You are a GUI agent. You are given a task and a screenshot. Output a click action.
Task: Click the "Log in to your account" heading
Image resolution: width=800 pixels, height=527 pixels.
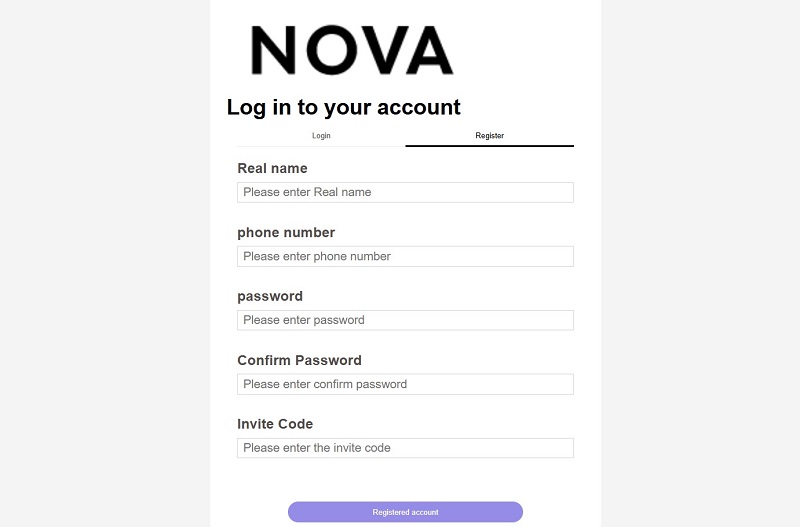pos(343,107)
